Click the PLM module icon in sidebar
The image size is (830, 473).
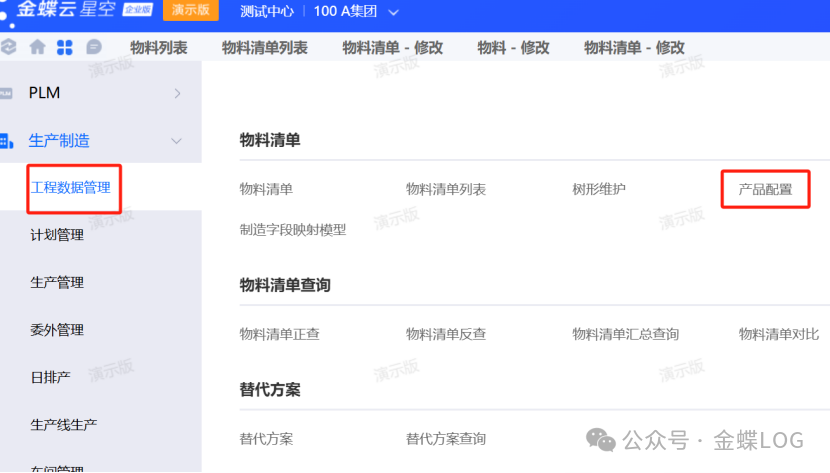point(6,93)
